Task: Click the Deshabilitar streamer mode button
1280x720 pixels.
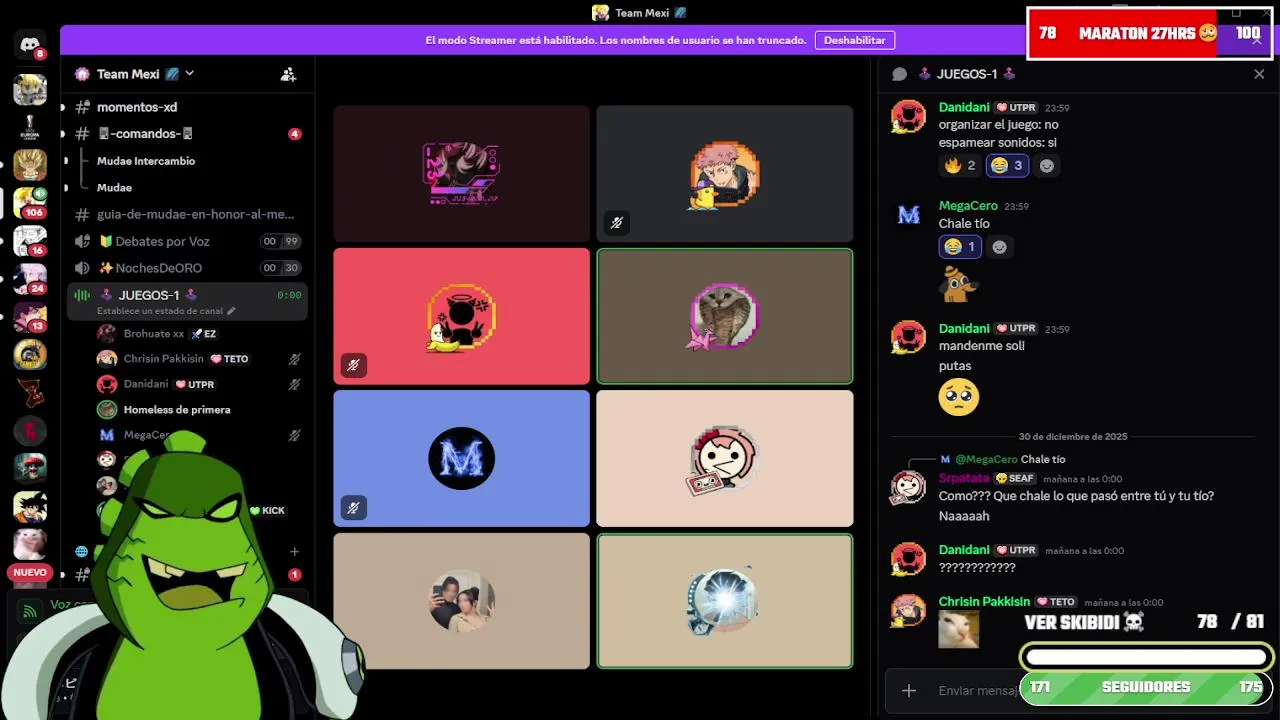Action: pos(855,40)
